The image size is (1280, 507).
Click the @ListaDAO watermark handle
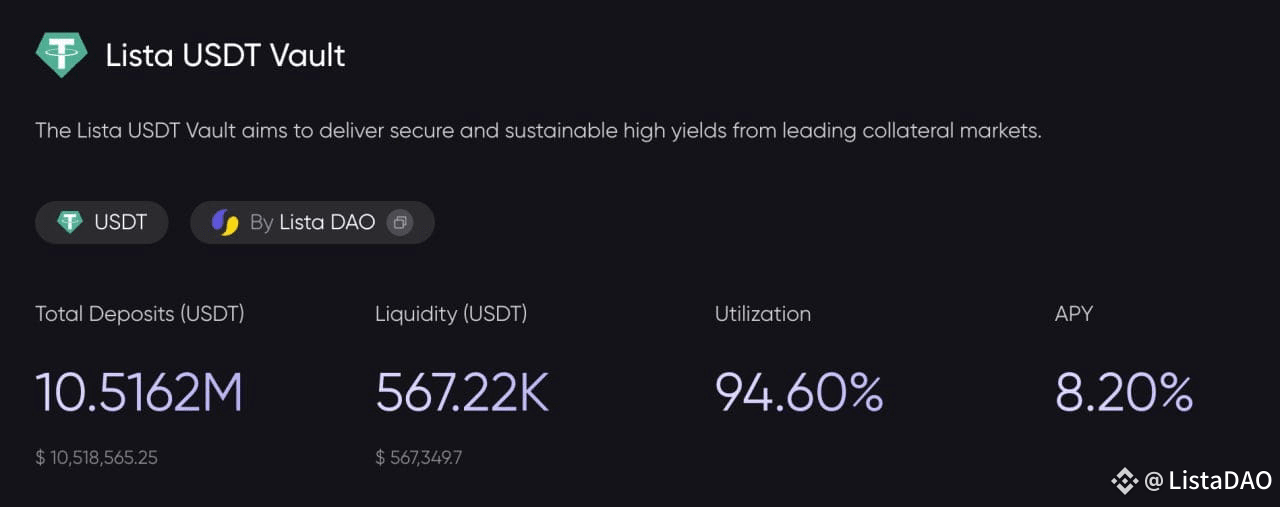1207,481
